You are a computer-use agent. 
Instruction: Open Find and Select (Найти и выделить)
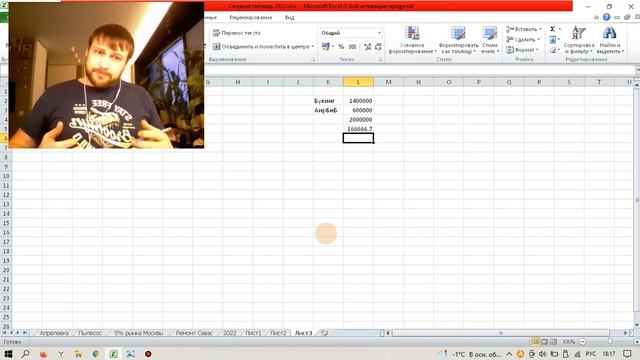pyautogui.click(x=610, y=40)
